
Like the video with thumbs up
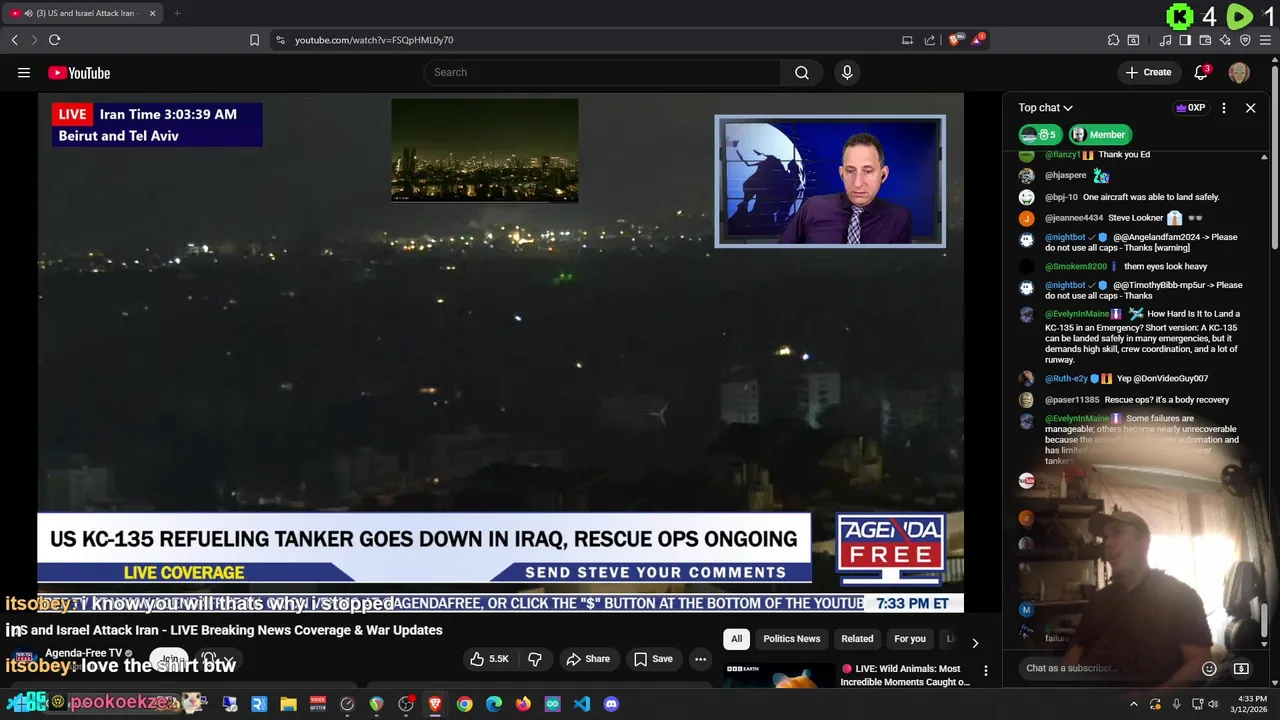490,659
